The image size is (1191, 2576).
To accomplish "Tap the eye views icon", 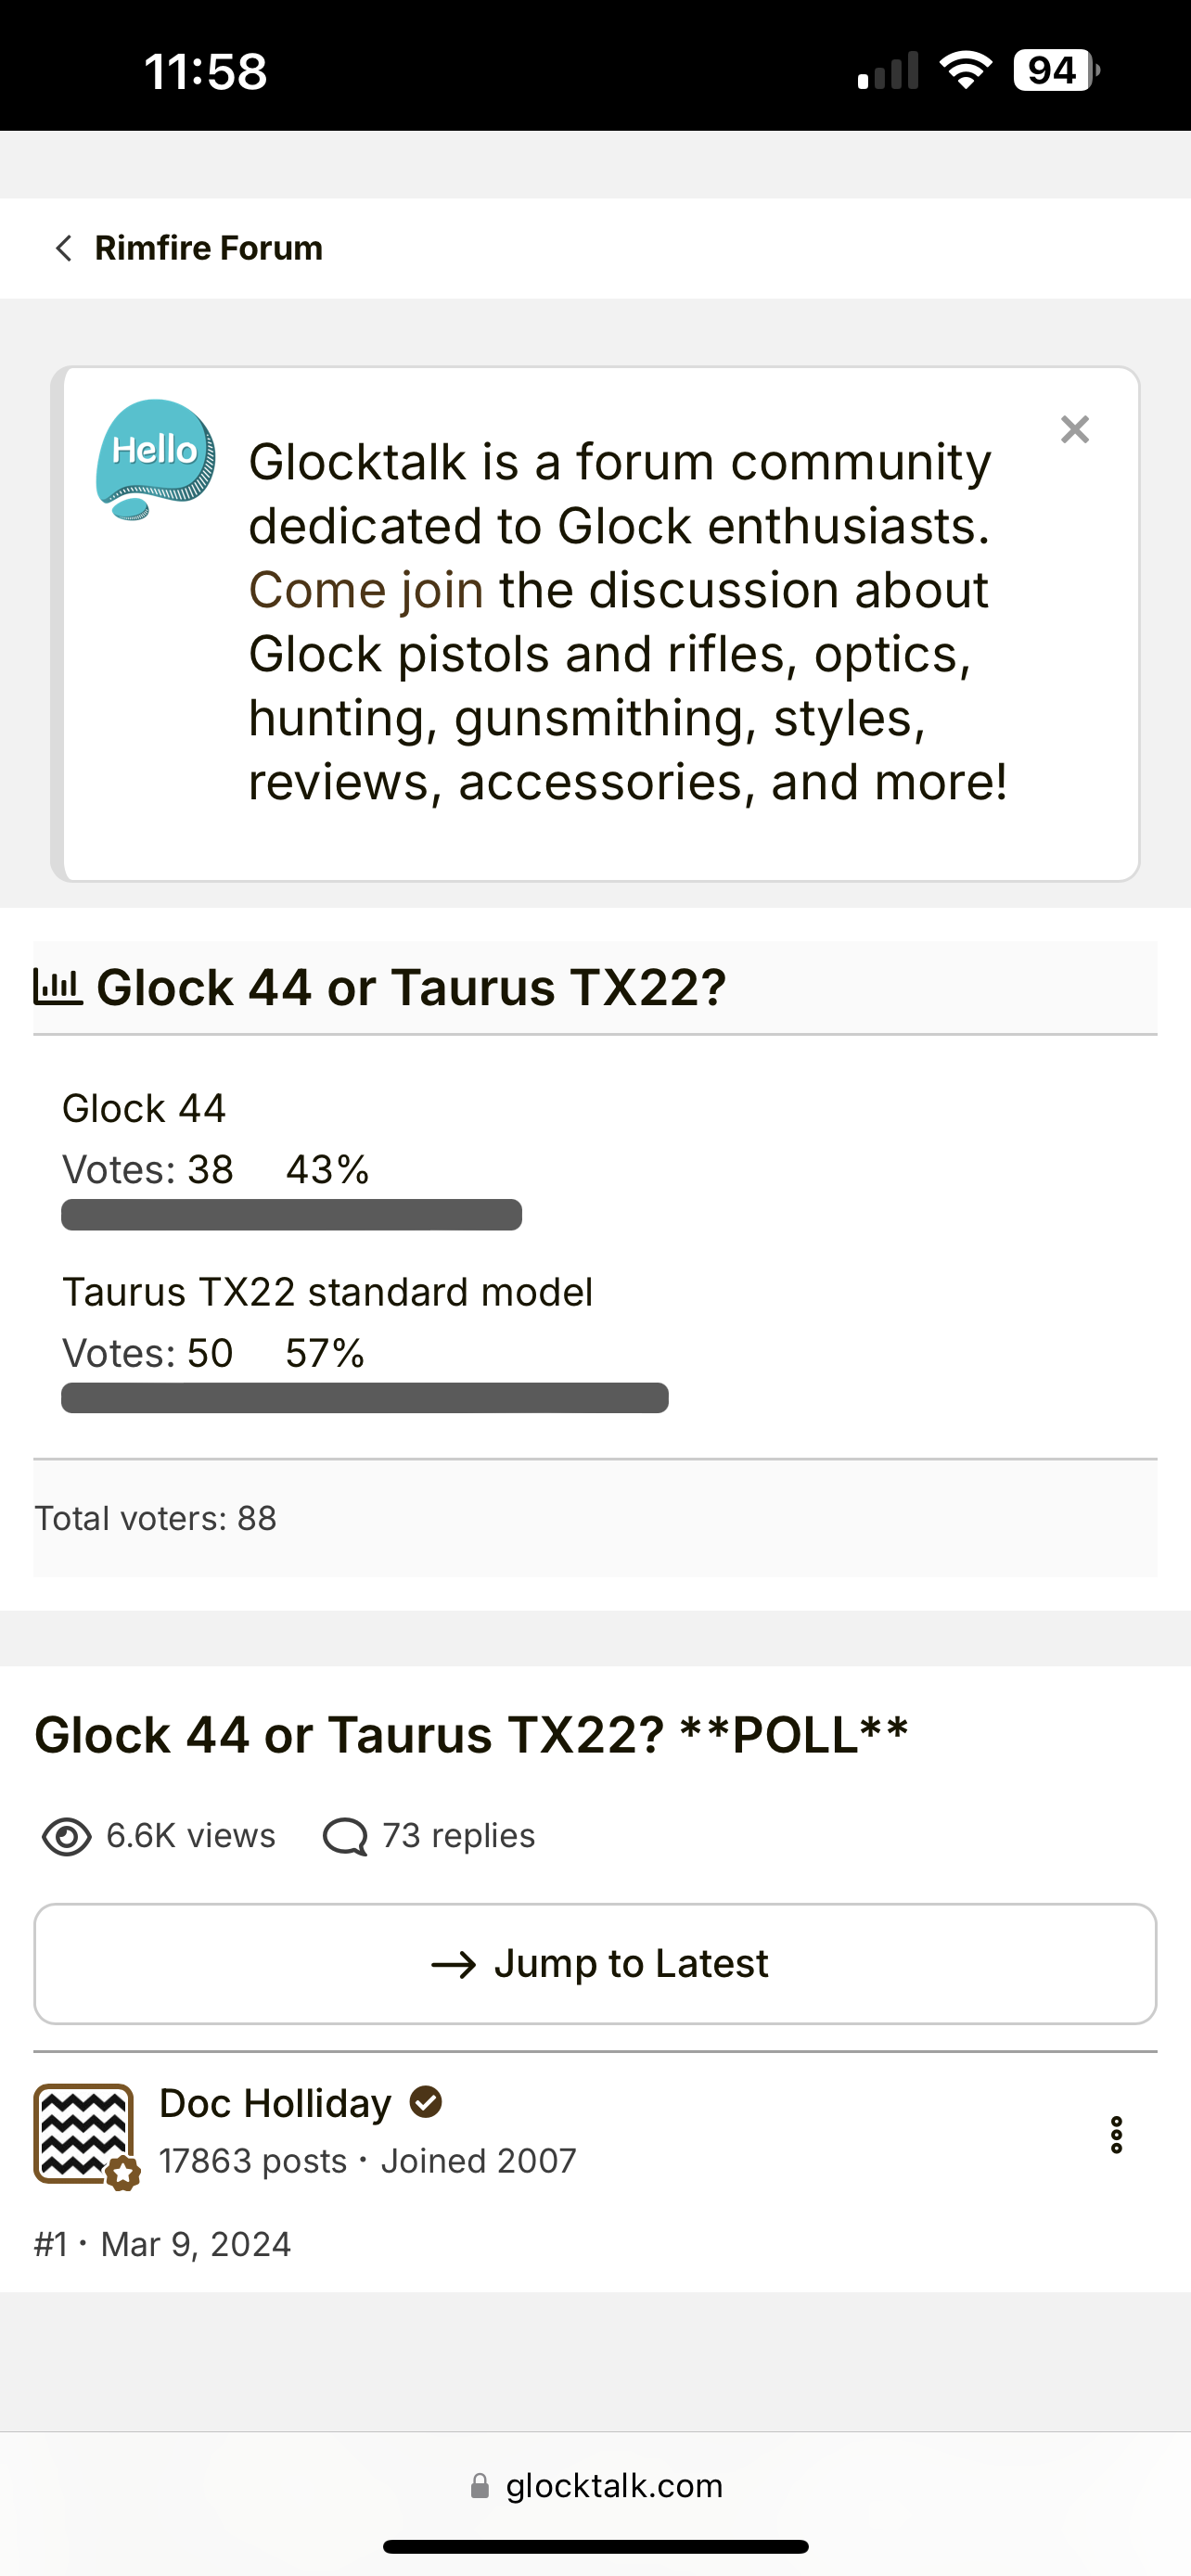I will click(x=67, y=1837).
